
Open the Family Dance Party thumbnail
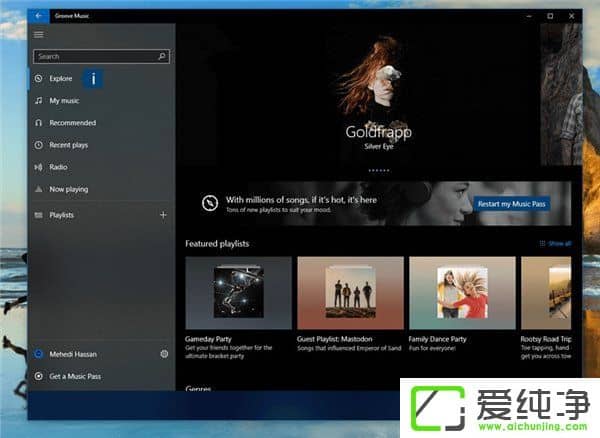pos(462,293)
